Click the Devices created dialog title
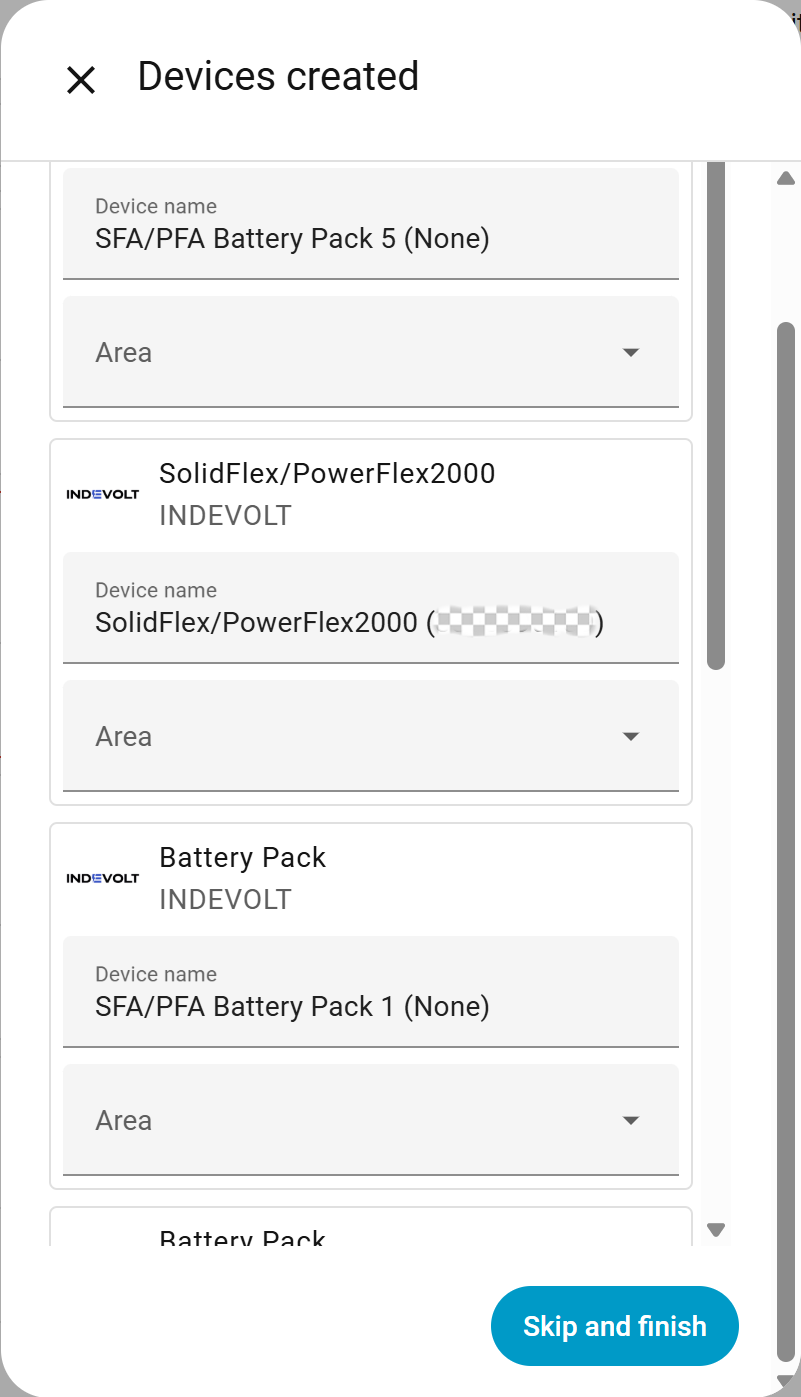801x1397 pixels. pyautogui.click(x=278, y=77)
